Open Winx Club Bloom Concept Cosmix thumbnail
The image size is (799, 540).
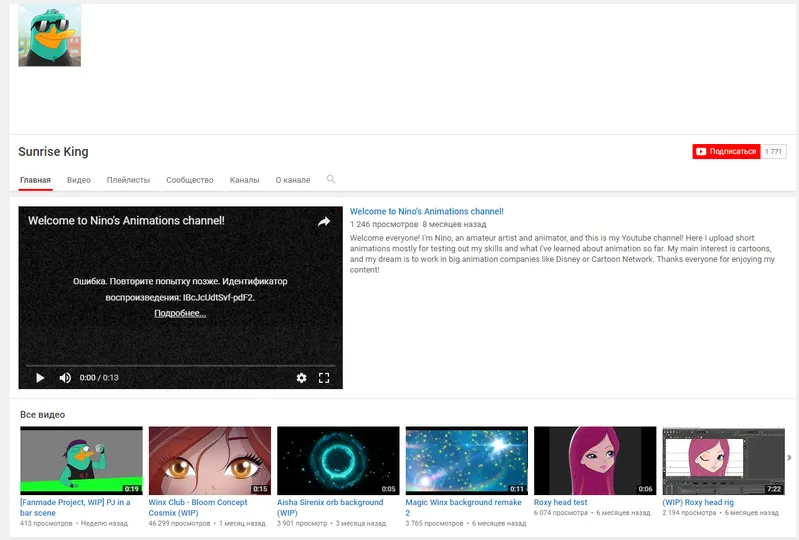tap(209, 460)
